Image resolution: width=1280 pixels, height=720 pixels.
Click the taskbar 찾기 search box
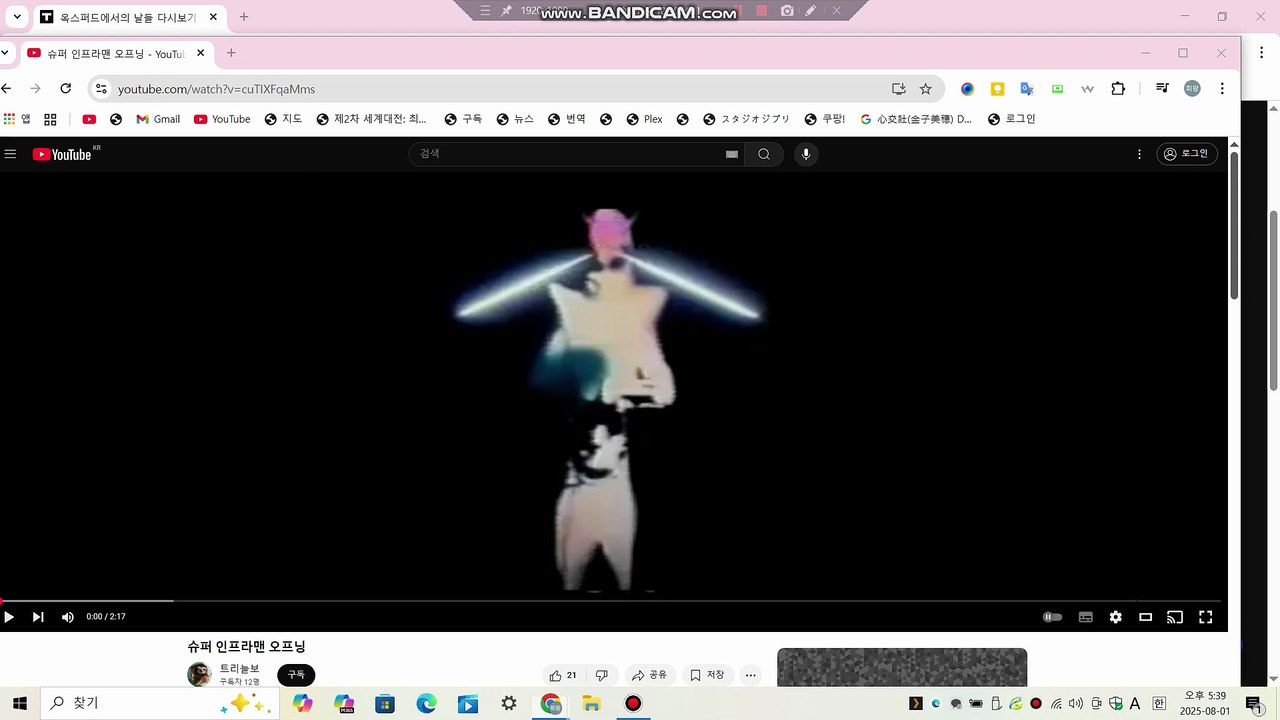(x=158, y=703)
